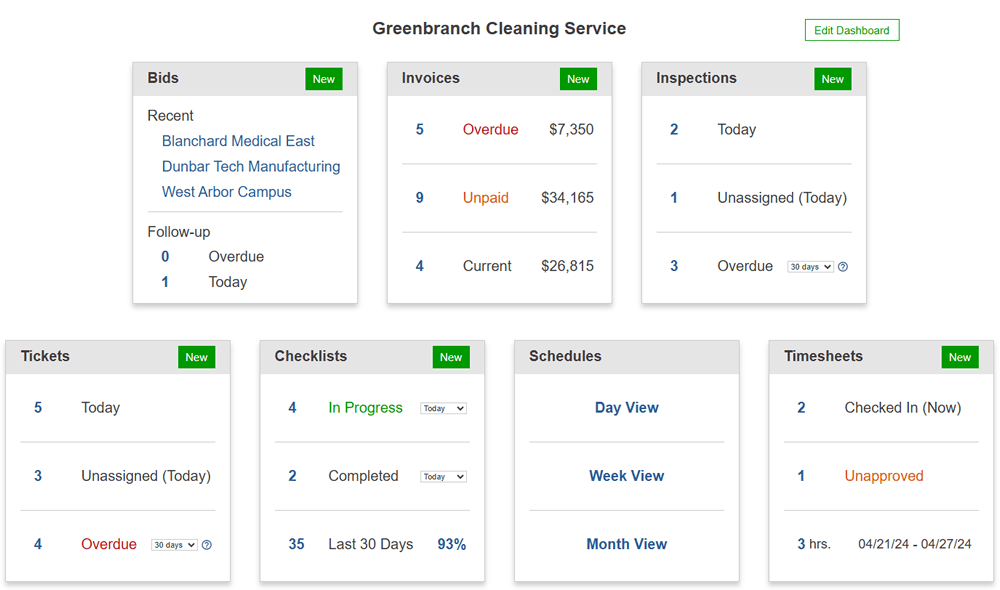1000x590 pixels.
Task: Open Inspections Overdue 30 days dropdown
Action: click(x=810, y=267)
